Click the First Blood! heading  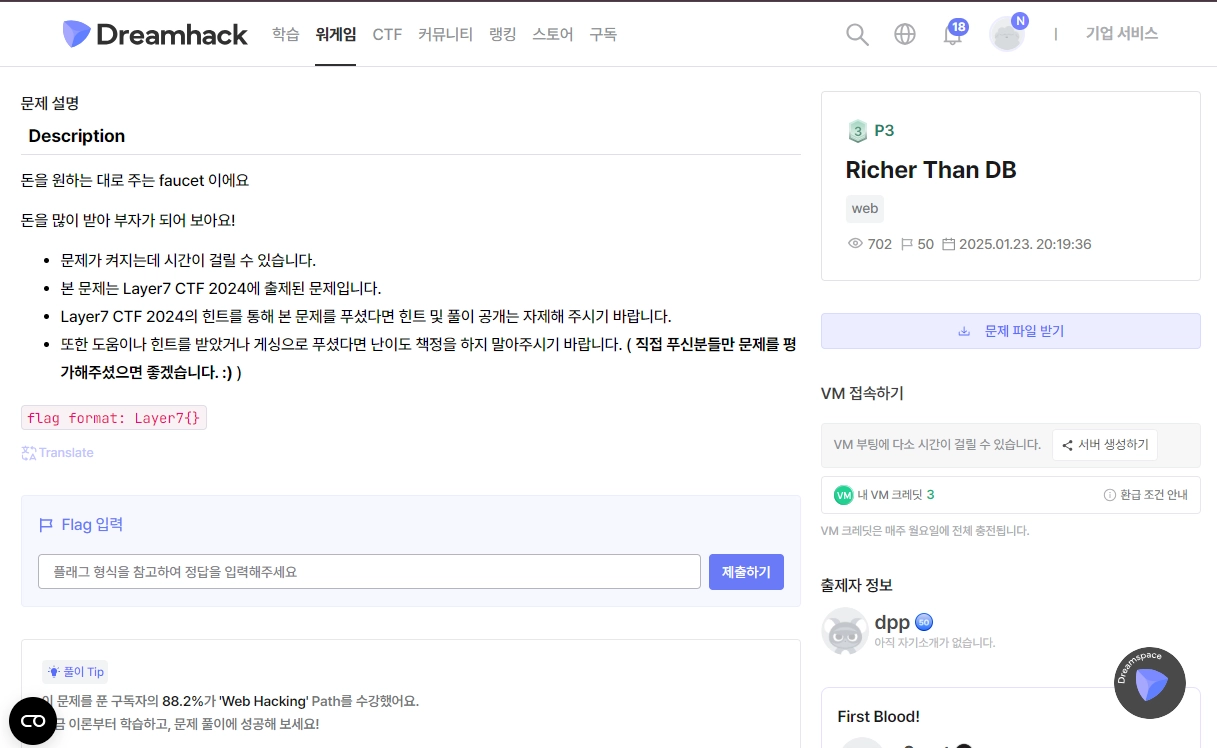click(x=878, y=716)
